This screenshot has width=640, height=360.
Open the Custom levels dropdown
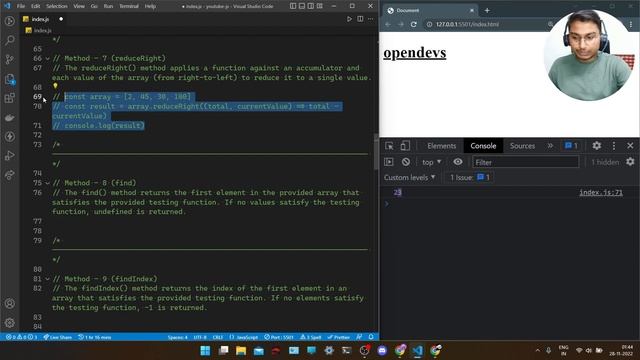coord(409,178)
